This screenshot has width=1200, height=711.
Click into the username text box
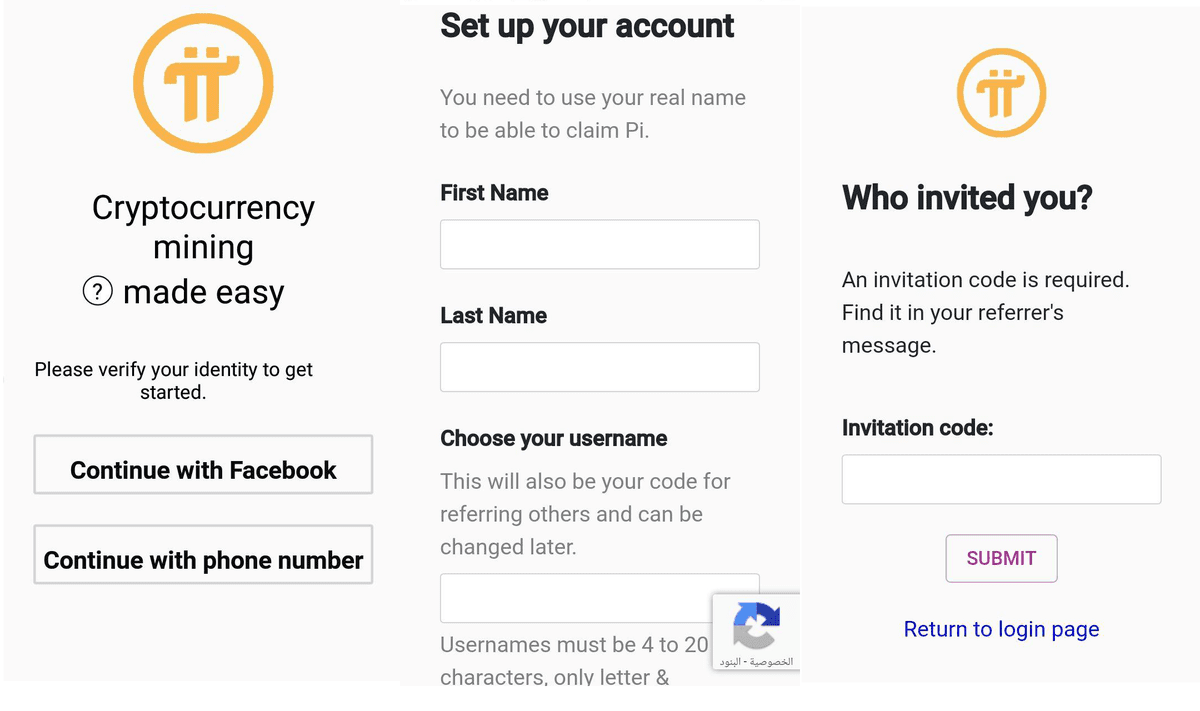point(575,598)
